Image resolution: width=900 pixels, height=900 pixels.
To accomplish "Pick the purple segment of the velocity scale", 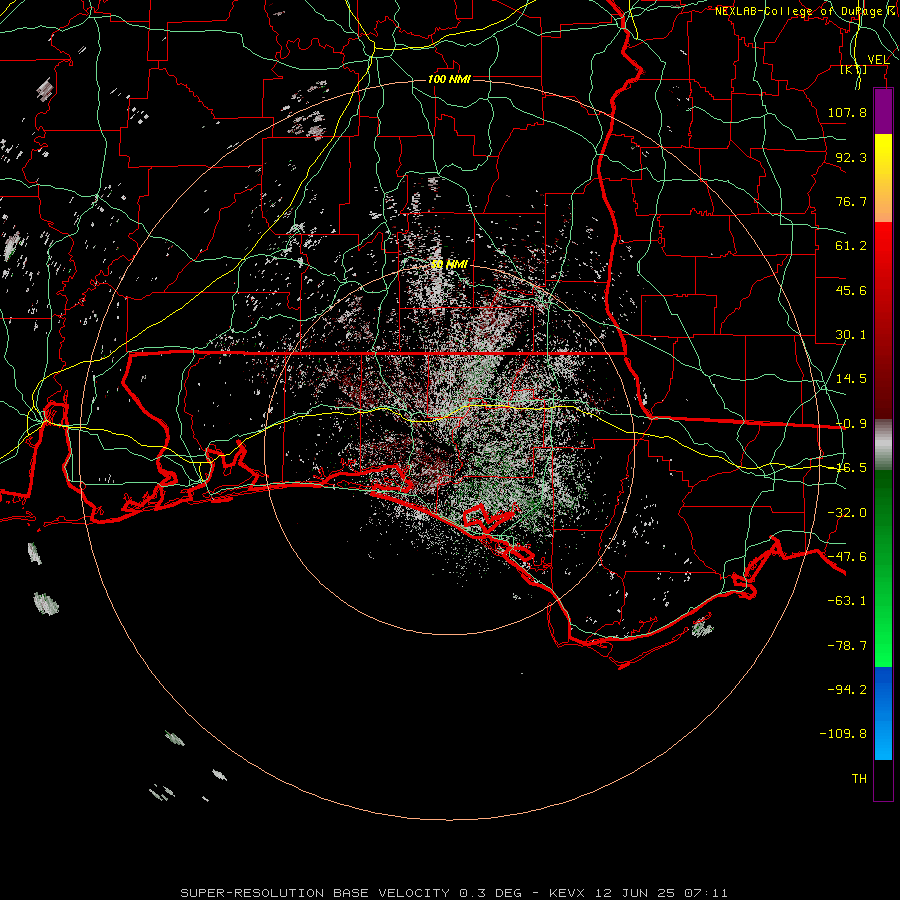I will click(883, 112).
